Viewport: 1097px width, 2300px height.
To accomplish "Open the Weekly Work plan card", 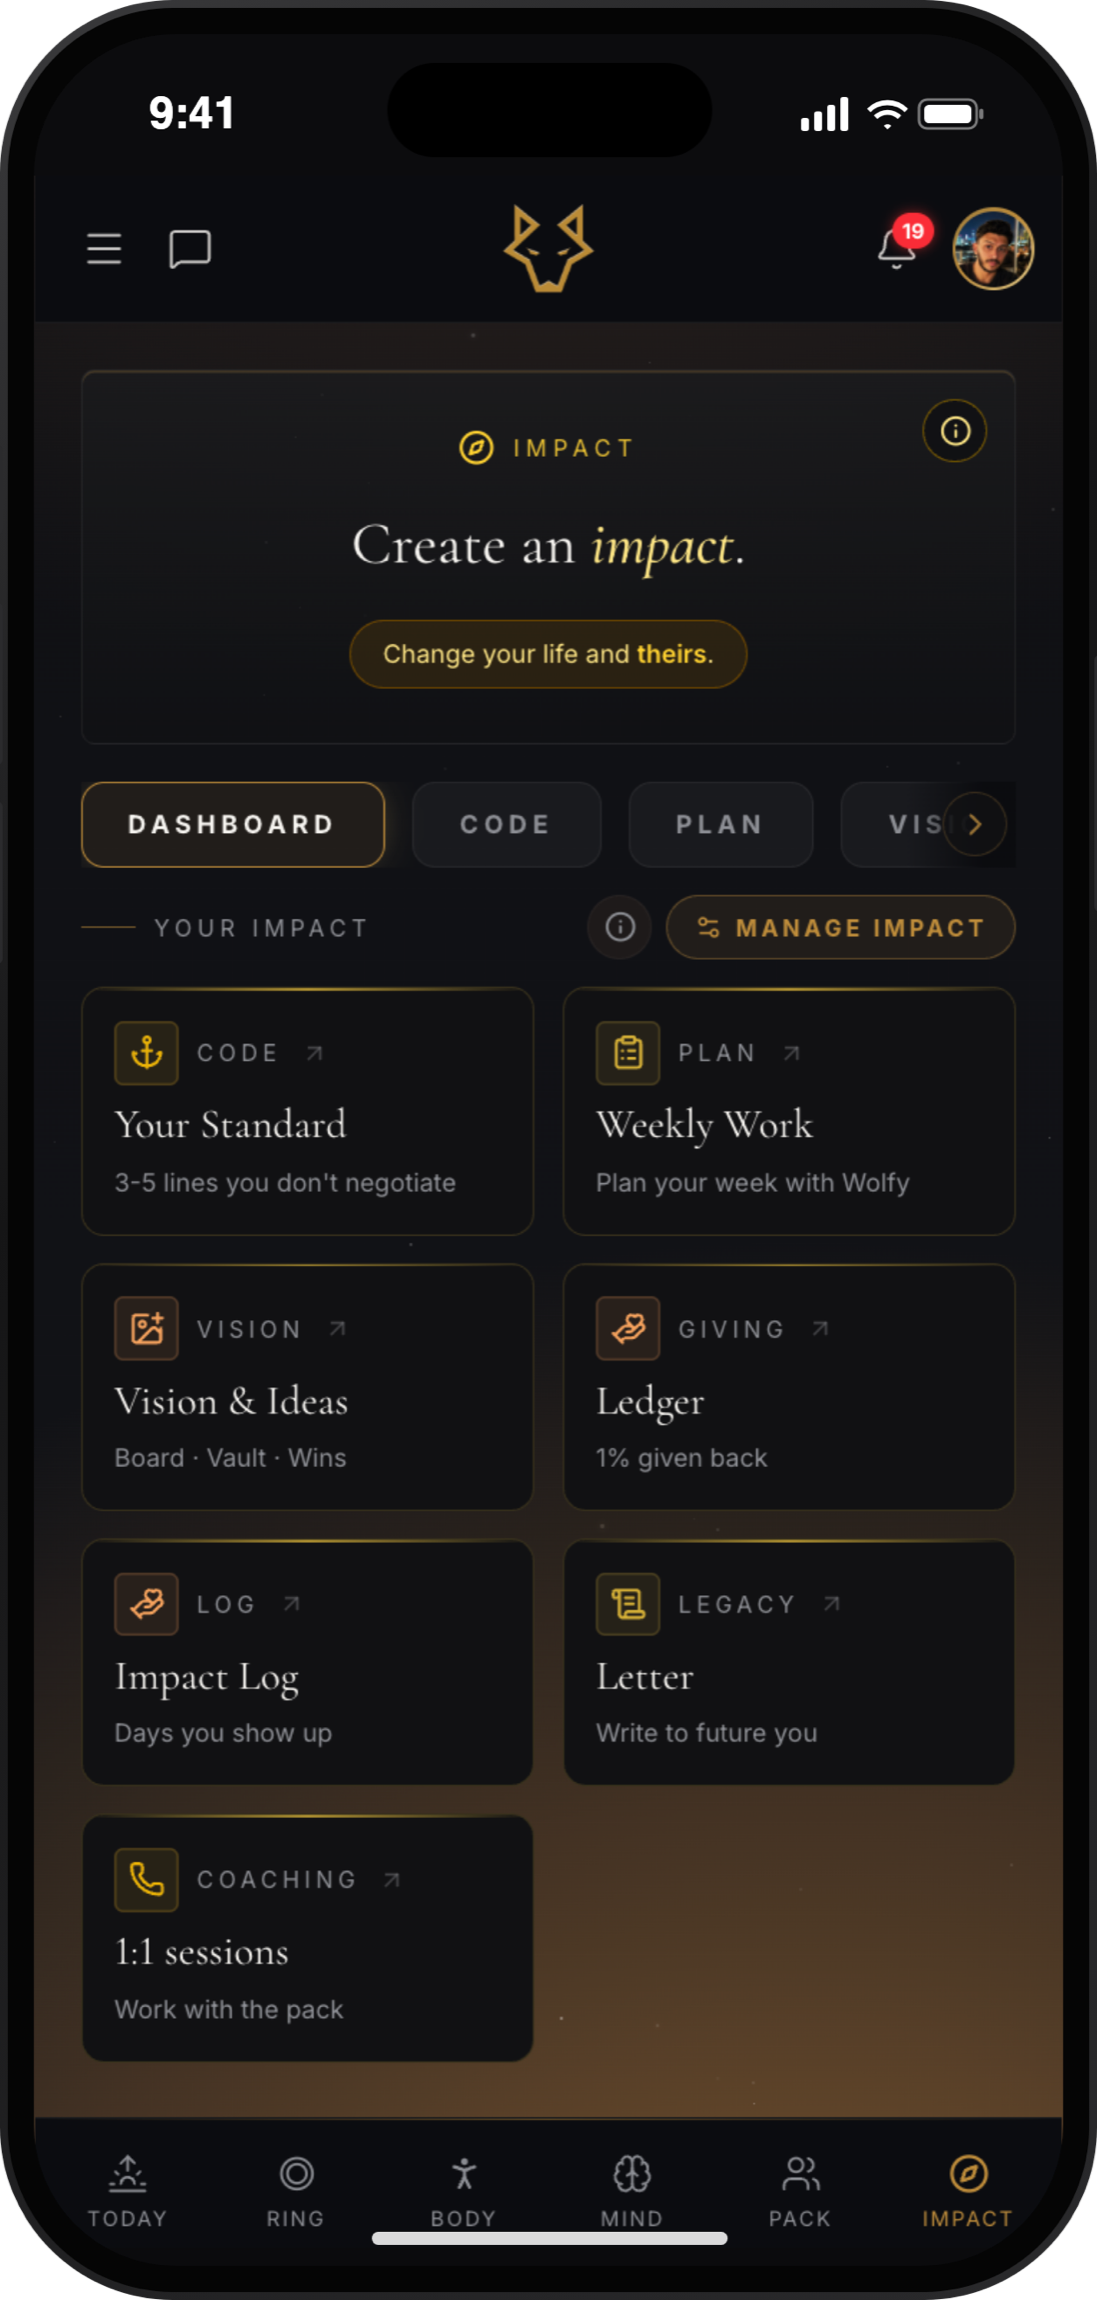I will pyautogui.click(x=789, y=1111).
